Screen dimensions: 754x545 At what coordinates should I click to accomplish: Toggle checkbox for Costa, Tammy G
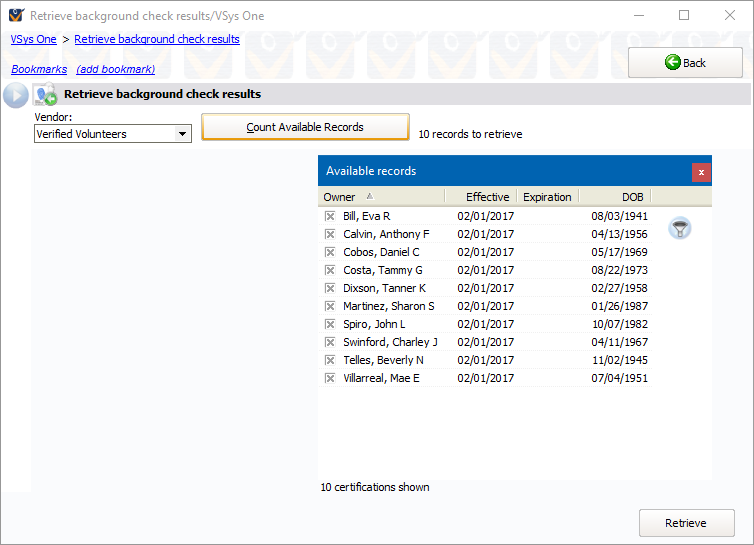330,270
